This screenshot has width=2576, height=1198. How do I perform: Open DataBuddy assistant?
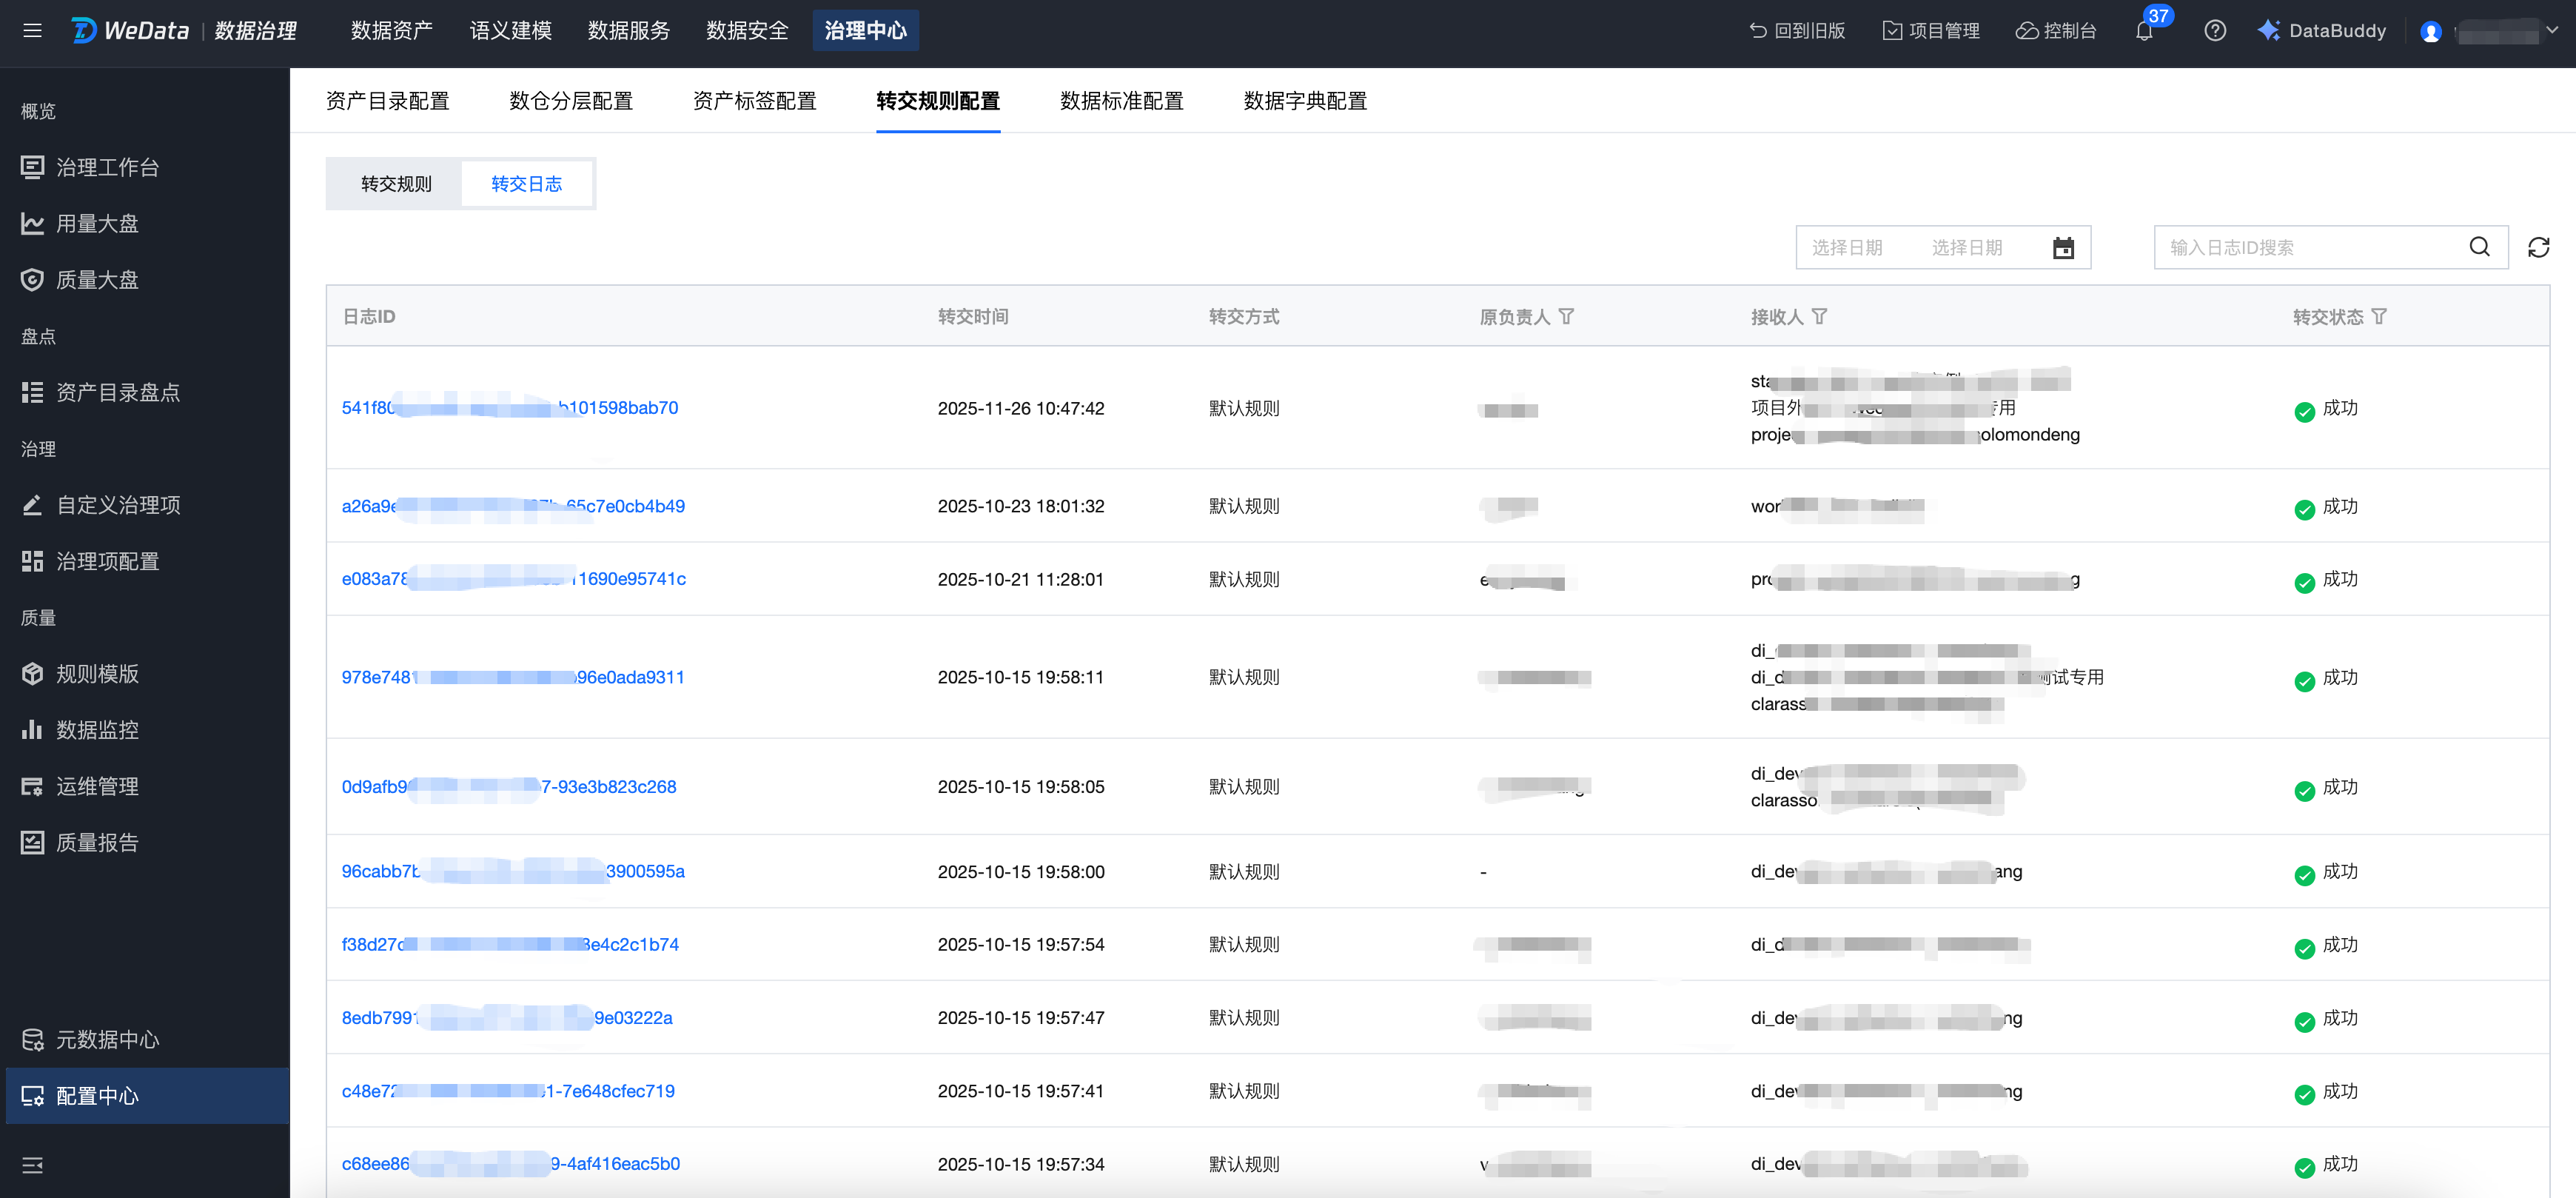point(2322,31)
